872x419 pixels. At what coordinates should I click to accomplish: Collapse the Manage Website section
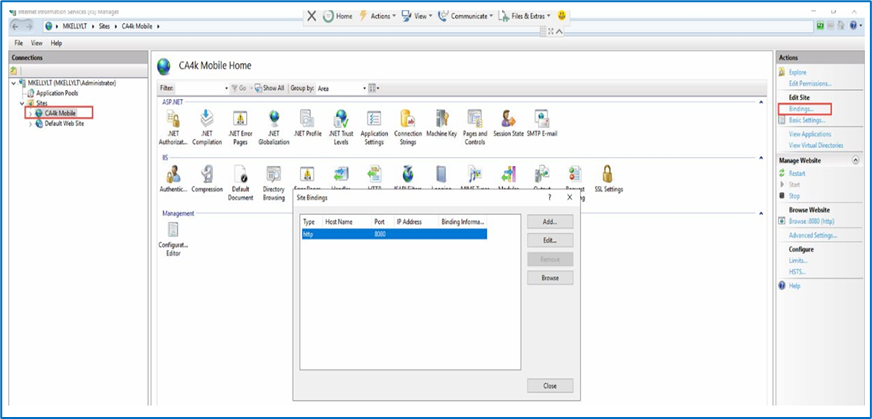[x=855, y=160]
